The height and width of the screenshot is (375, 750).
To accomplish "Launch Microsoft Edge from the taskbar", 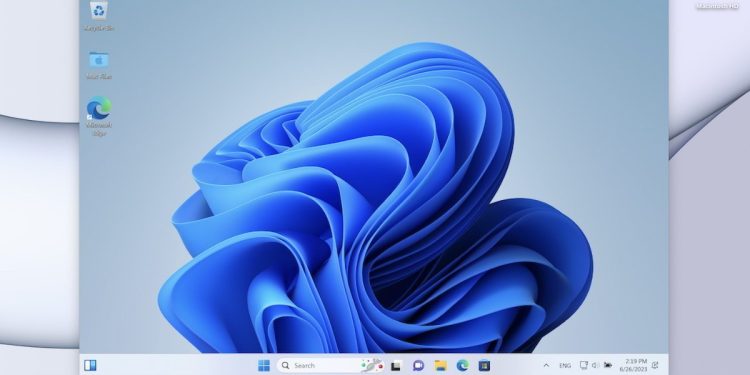I will tap(463, 366).
